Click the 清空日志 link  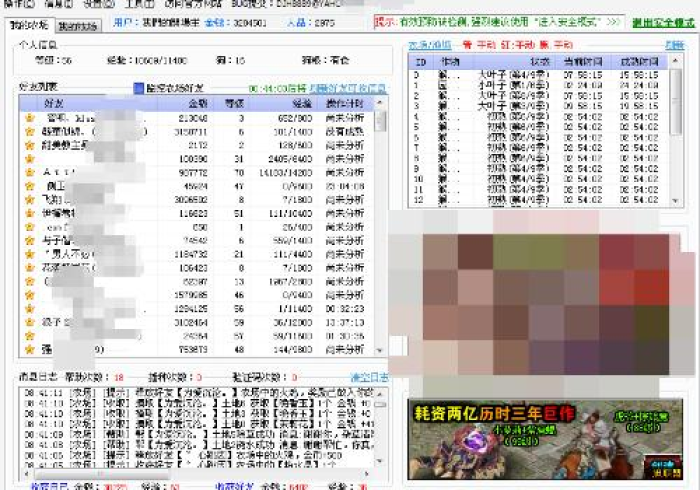369,378
